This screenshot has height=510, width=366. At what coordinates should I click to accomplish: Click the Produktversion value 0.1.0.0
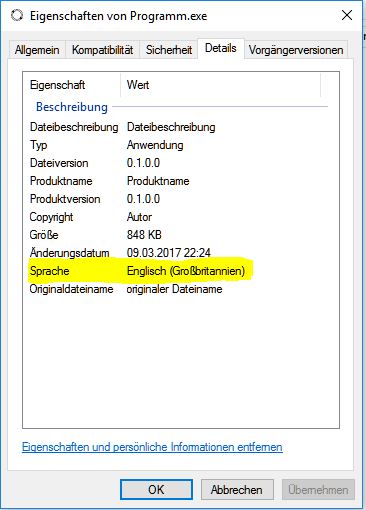pos(143,199)
